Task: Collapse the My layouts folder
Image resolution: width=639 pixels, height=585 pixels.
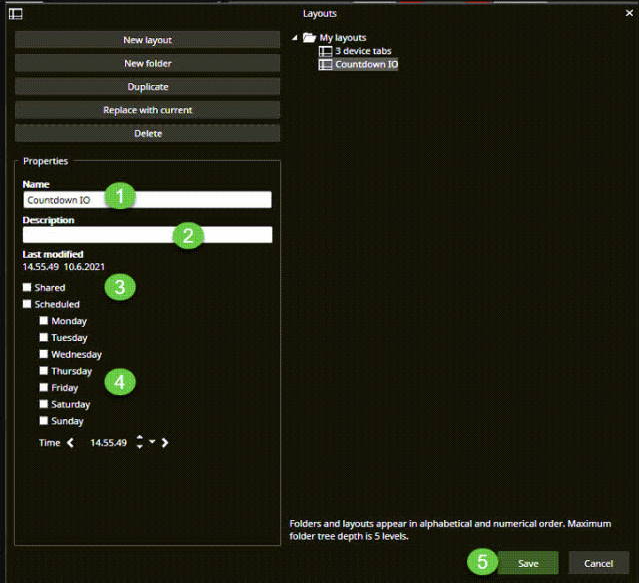Action: (296, 38)
